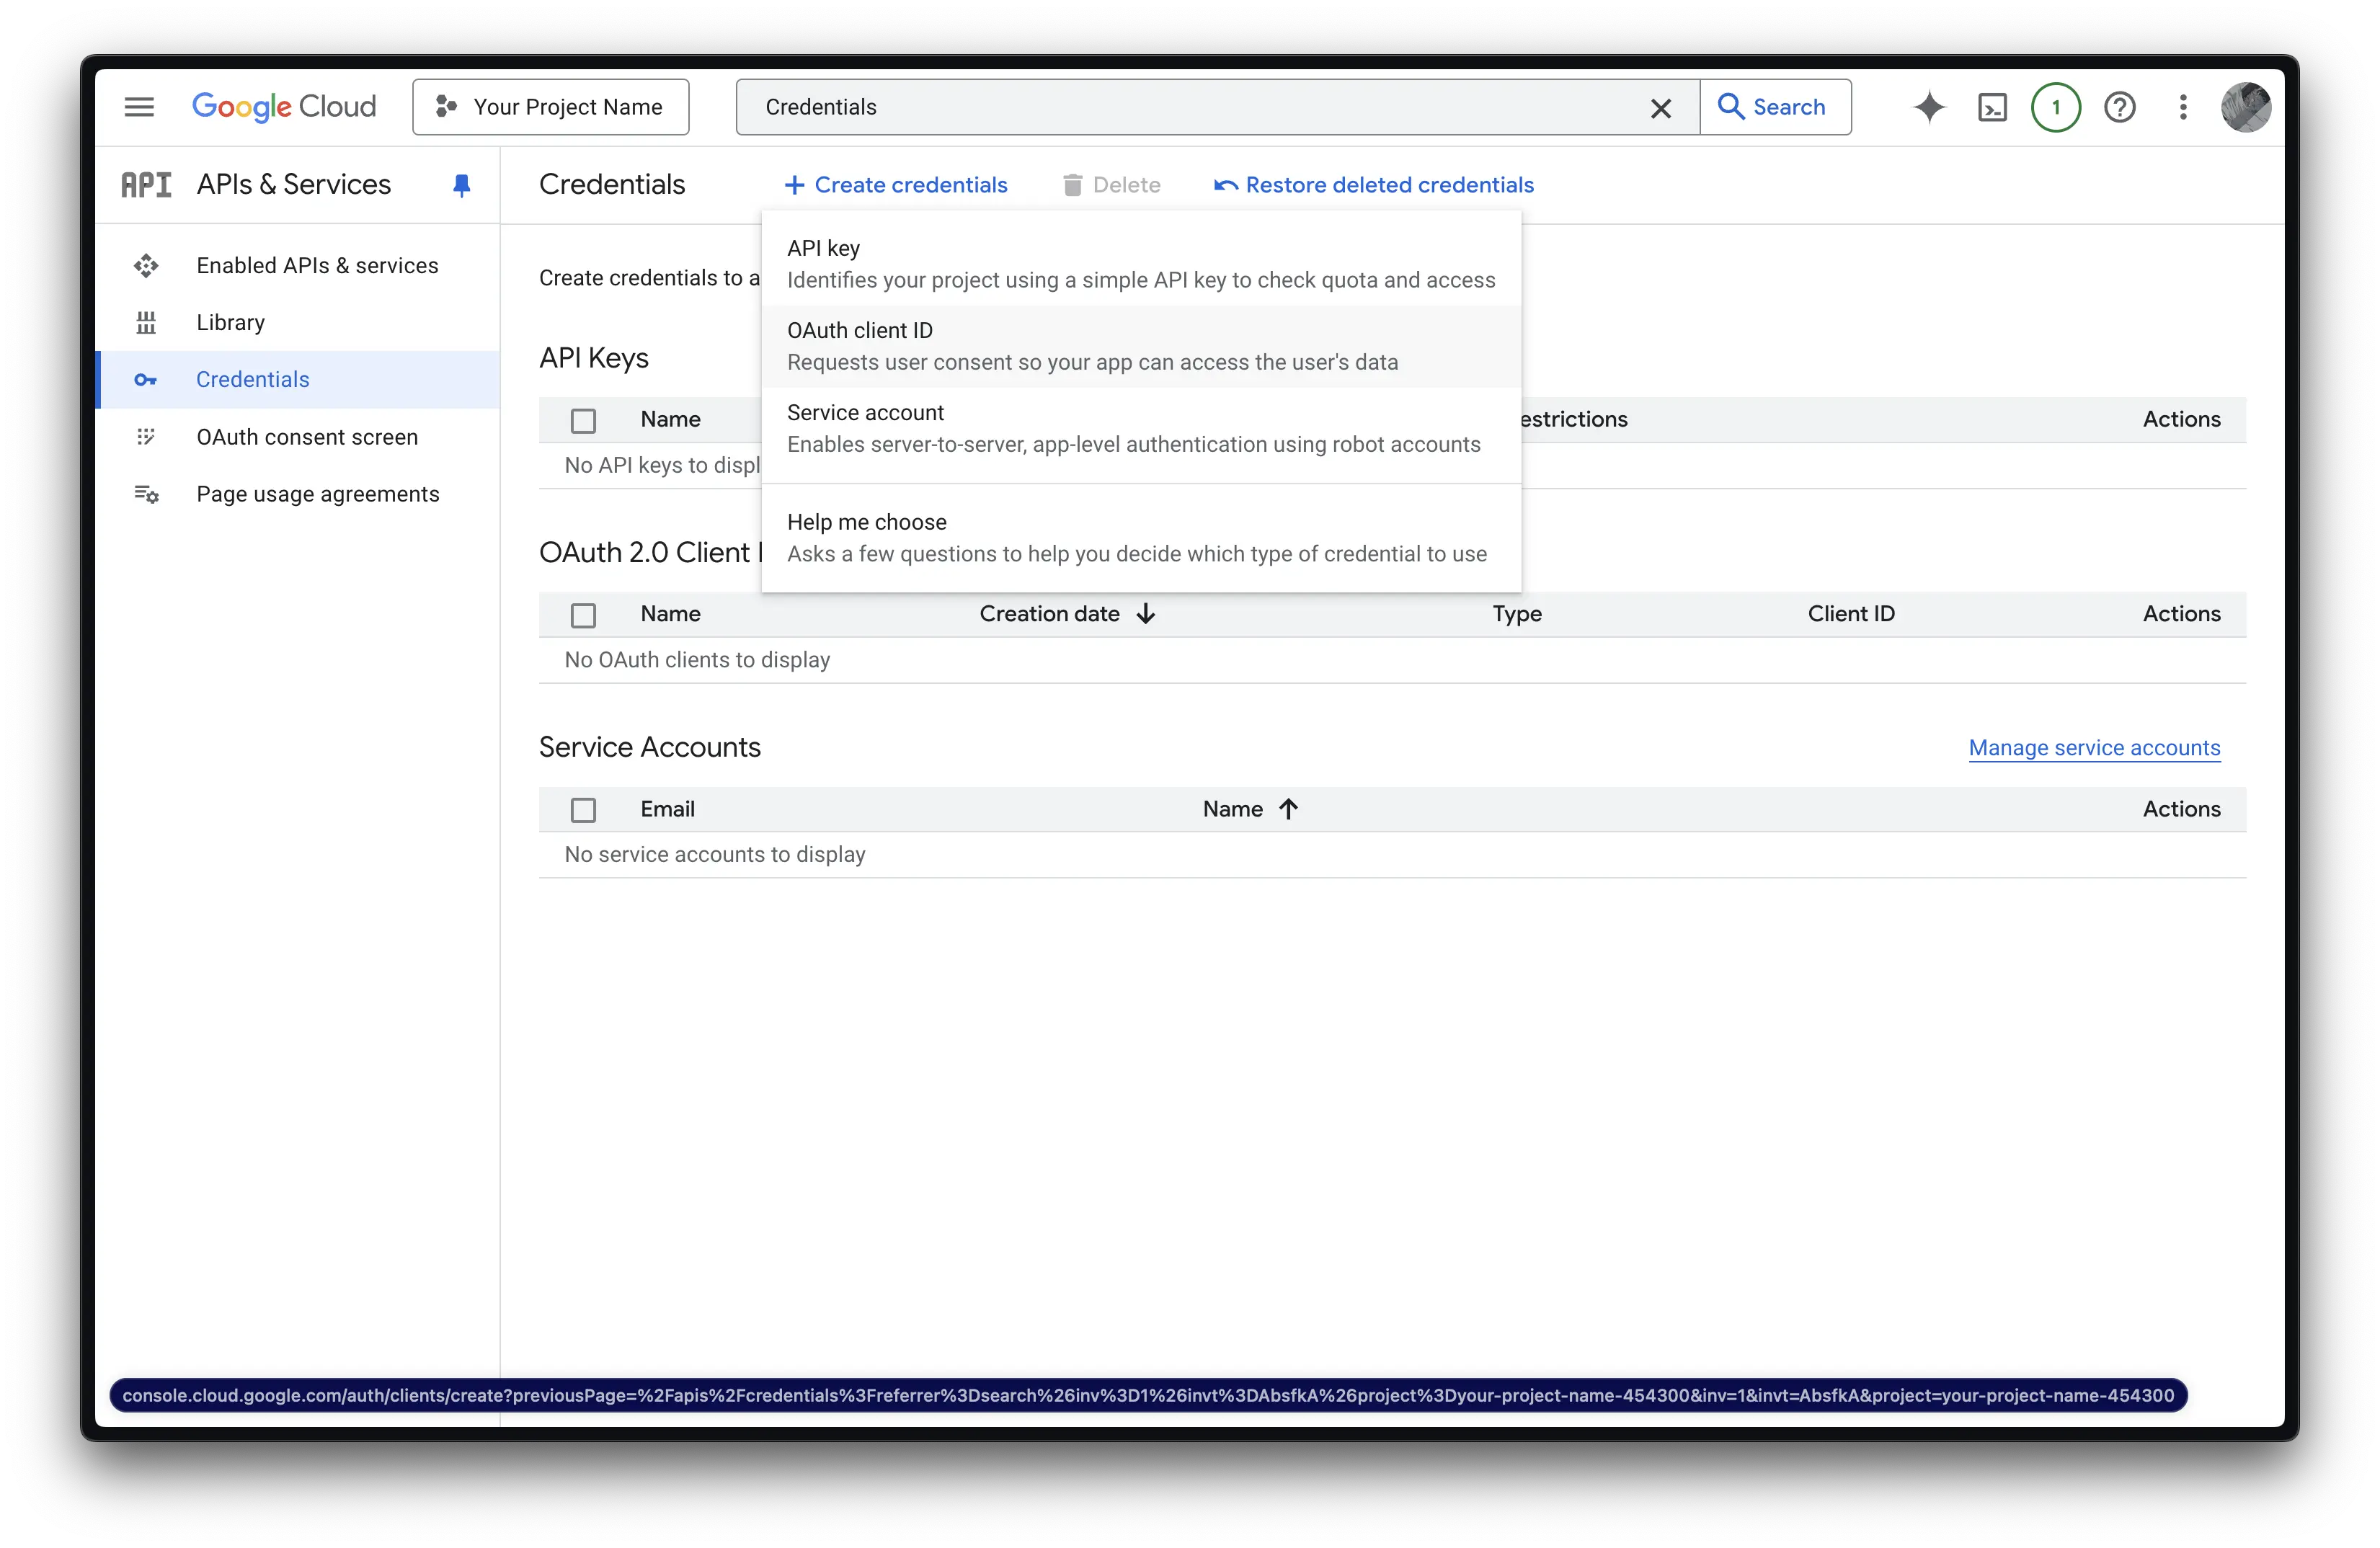Click the API logo icon in sidebar header
This screenshot has width=2380, height=1548.
pos(146,185)
